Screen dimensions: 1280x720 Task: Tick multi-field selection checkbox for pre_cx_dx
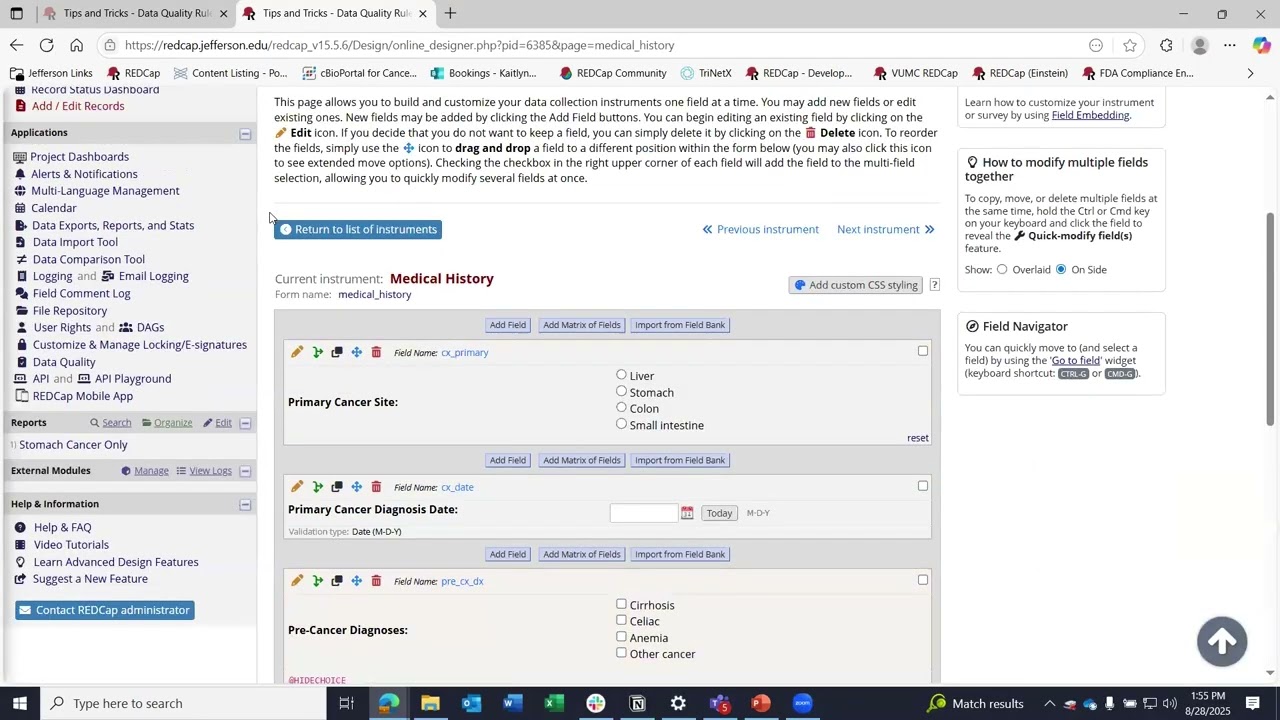[923, 580]
